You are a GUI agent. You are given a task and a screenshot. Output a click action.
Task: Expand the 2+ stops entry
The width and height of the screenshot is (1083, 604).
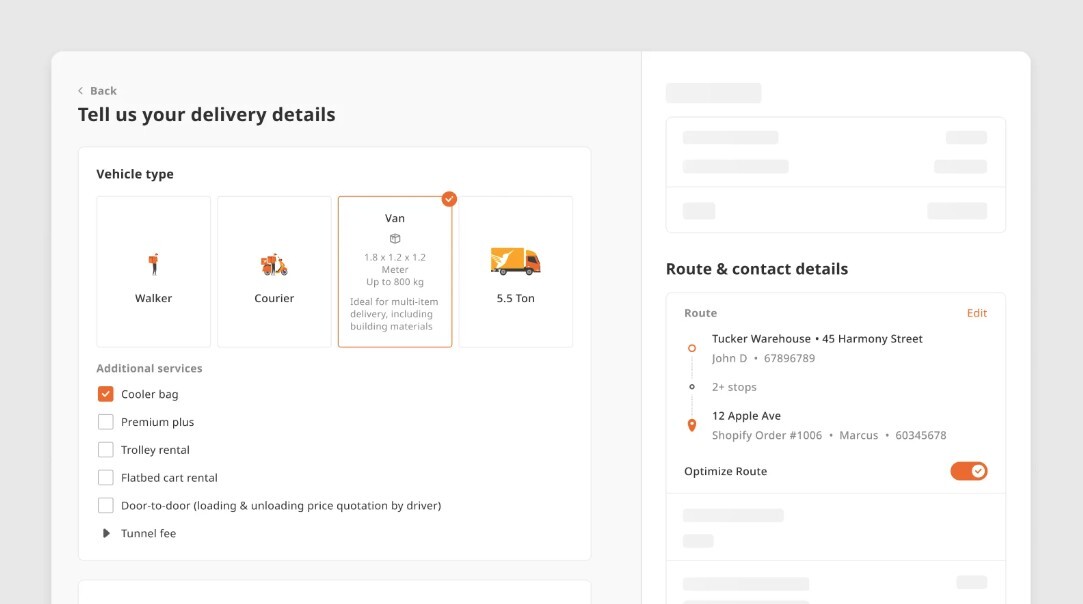pos(734,387)
